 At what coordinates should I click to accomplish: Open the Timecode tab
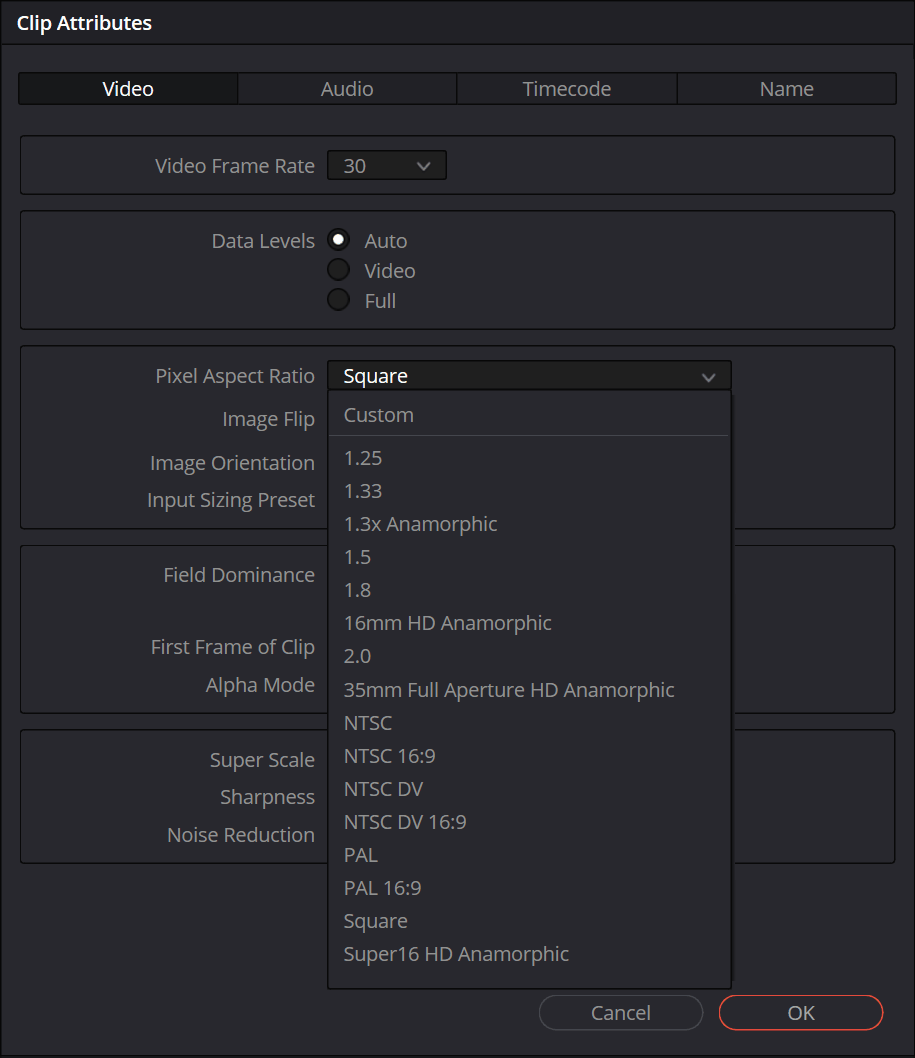(x=566, y=89)
